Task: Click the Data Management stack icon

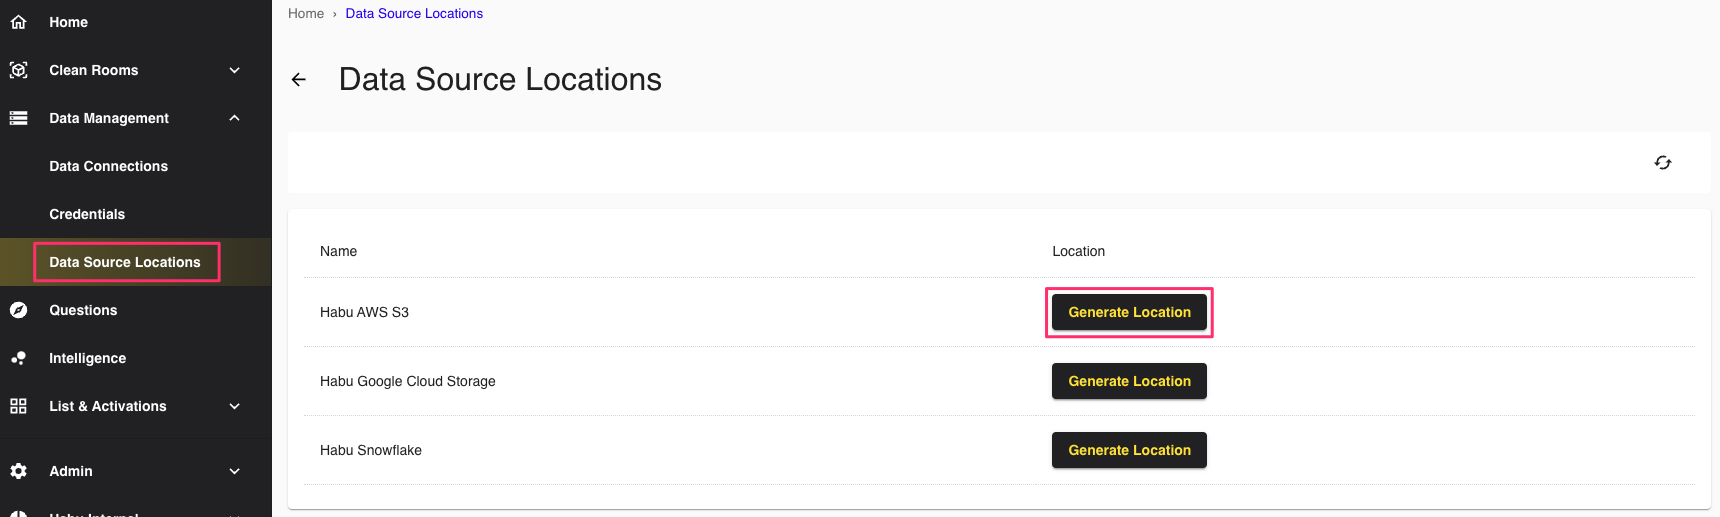Action: coord(18,118)
